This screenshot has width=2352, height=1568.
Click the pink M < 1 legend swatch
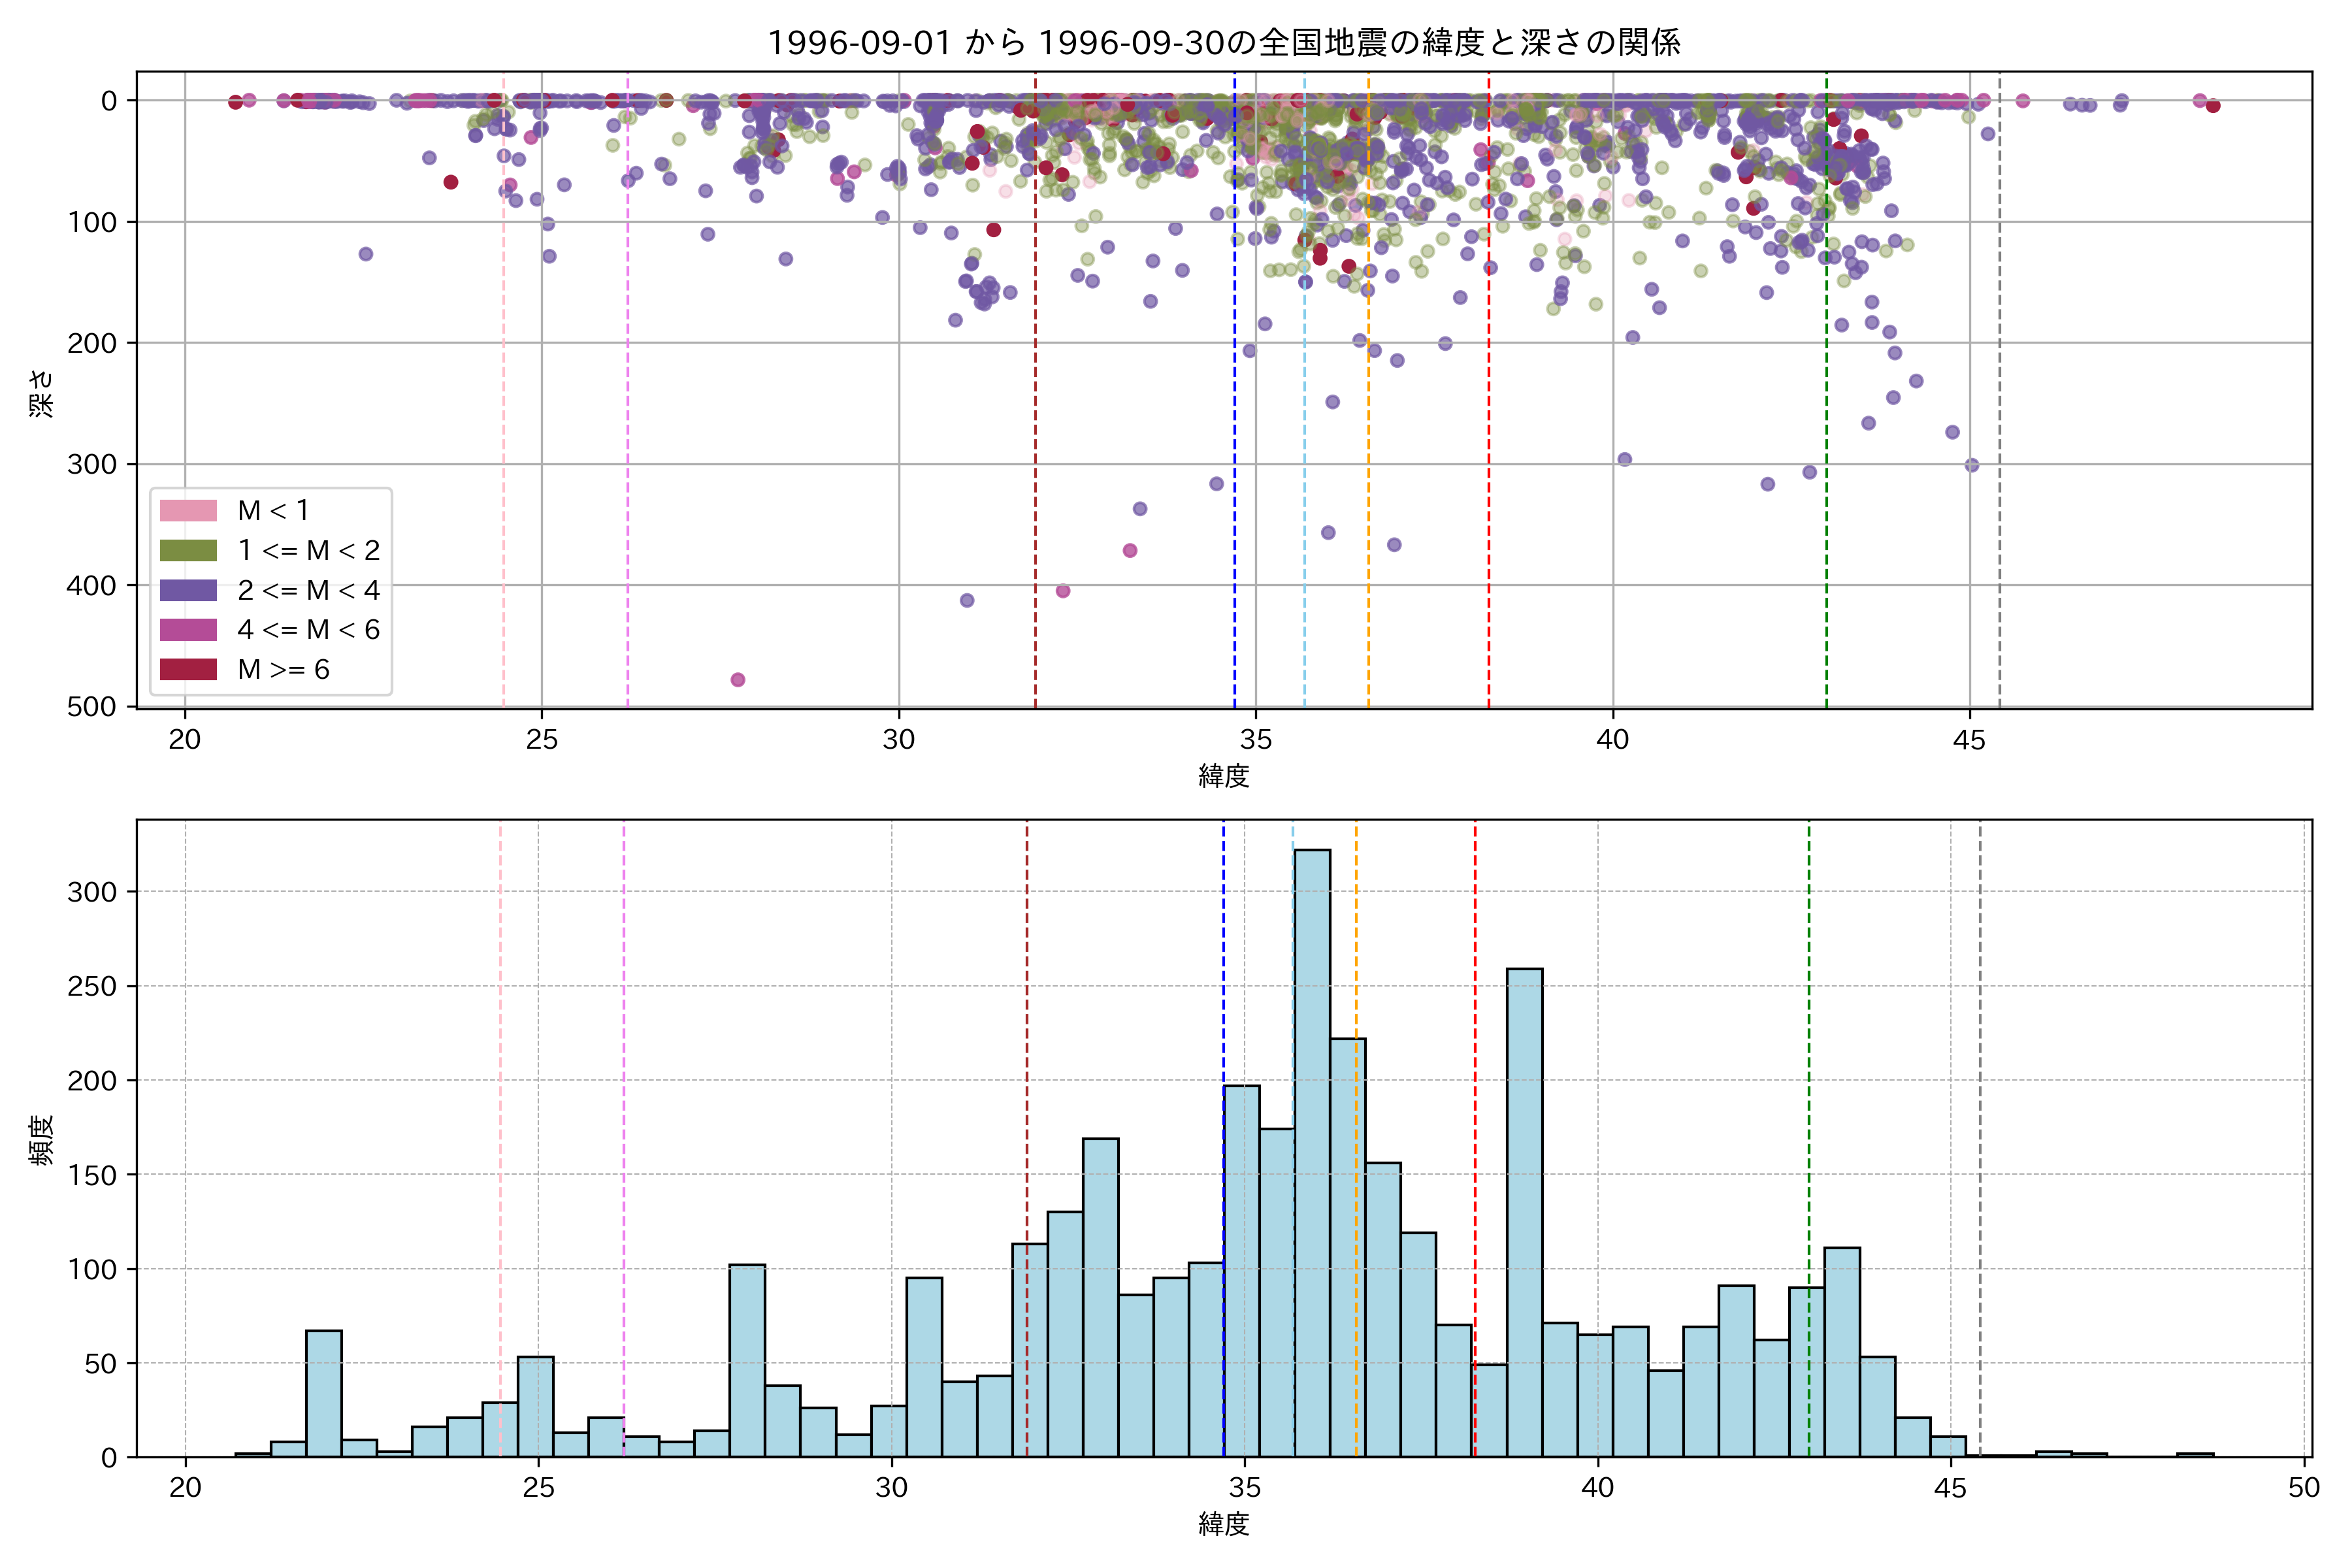pyautogui.click(x=188, y=510)
